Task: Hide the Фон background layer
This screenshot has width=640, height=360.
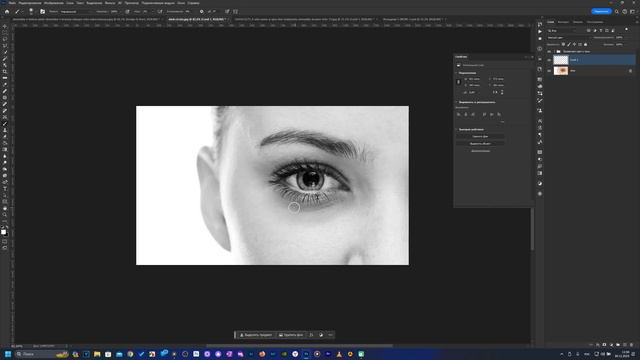Action: [549, 71]
